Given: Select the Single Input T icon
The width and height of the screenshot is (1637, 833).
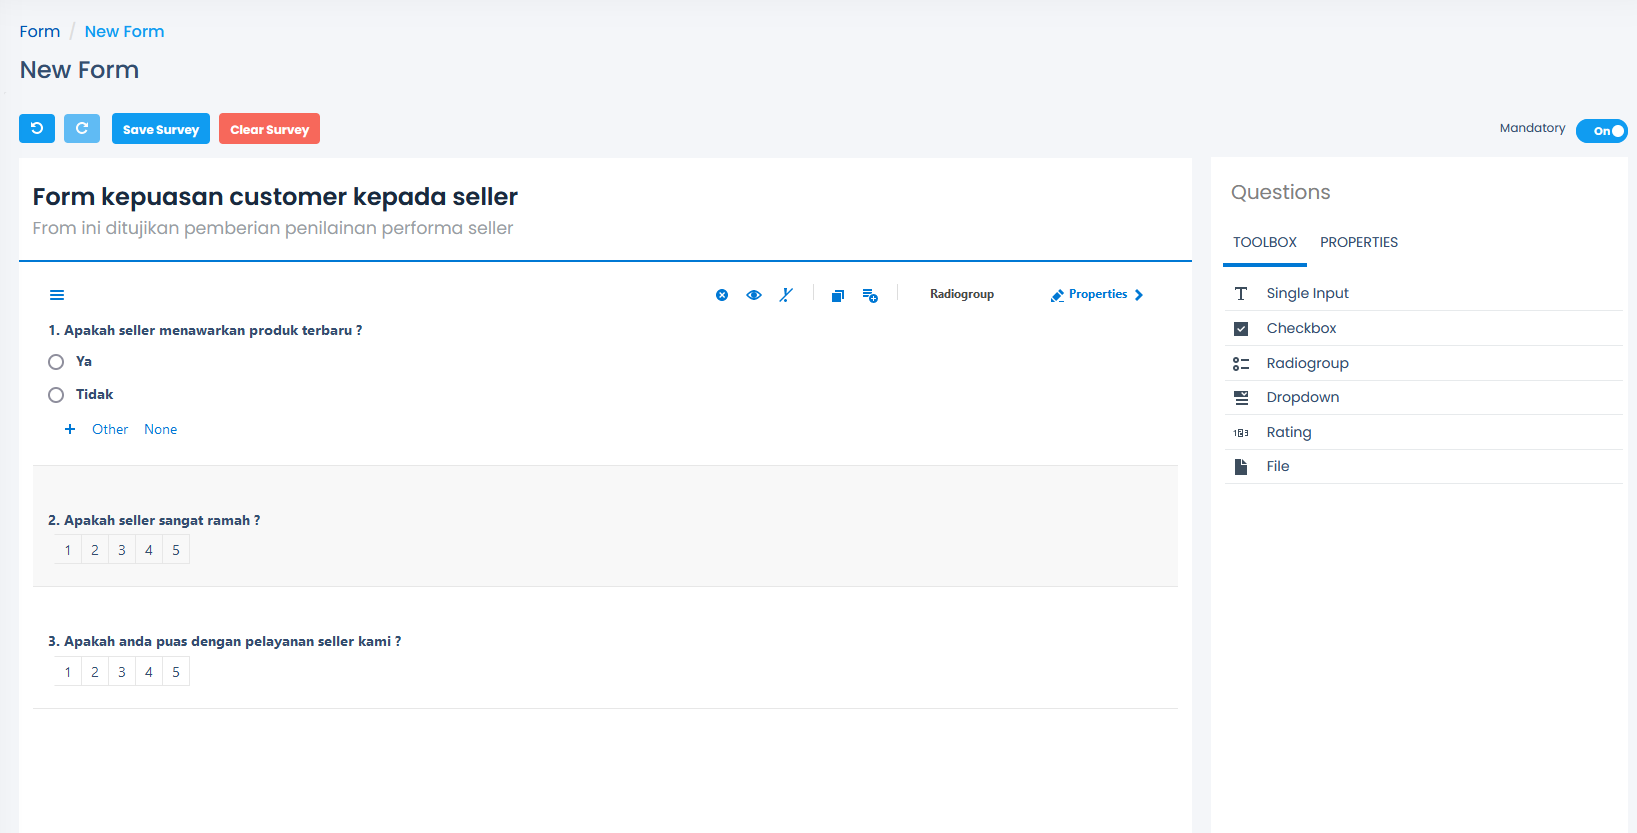Looking at the screenshot, I should pyautogui.click(x=1241, y=293).
